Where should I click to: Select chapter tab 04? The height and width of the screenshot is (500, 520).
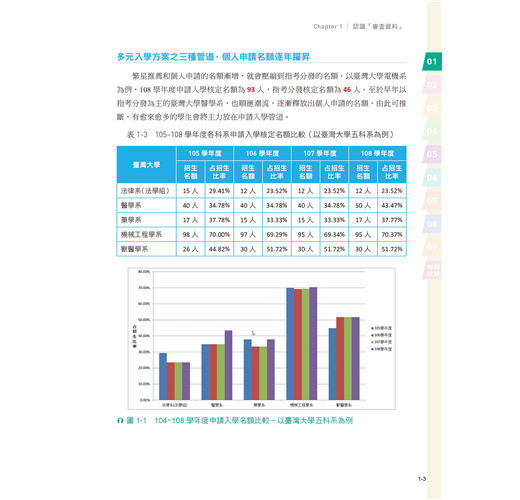pyautogui.click(x=432, y=131)
